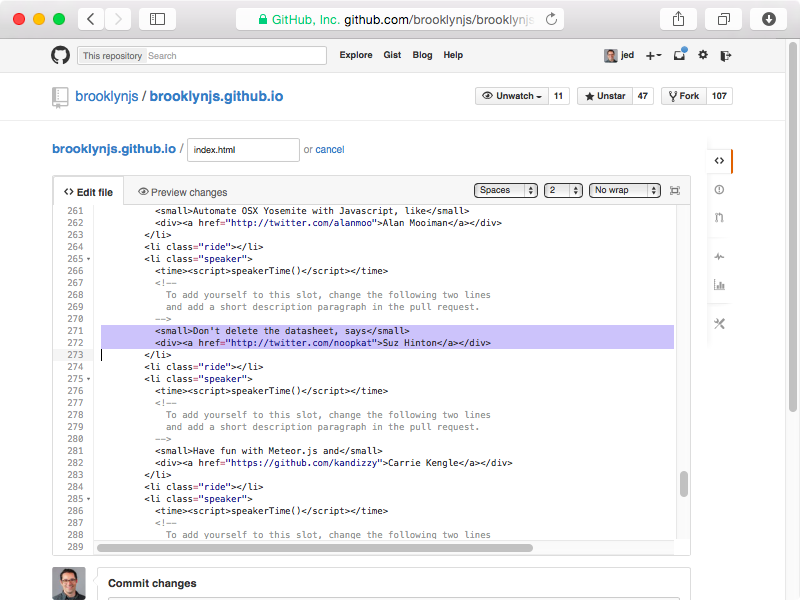This screenshot has width=800, height=600.
Task: Collapse the code fold at line 275
Action: [89, 379]
